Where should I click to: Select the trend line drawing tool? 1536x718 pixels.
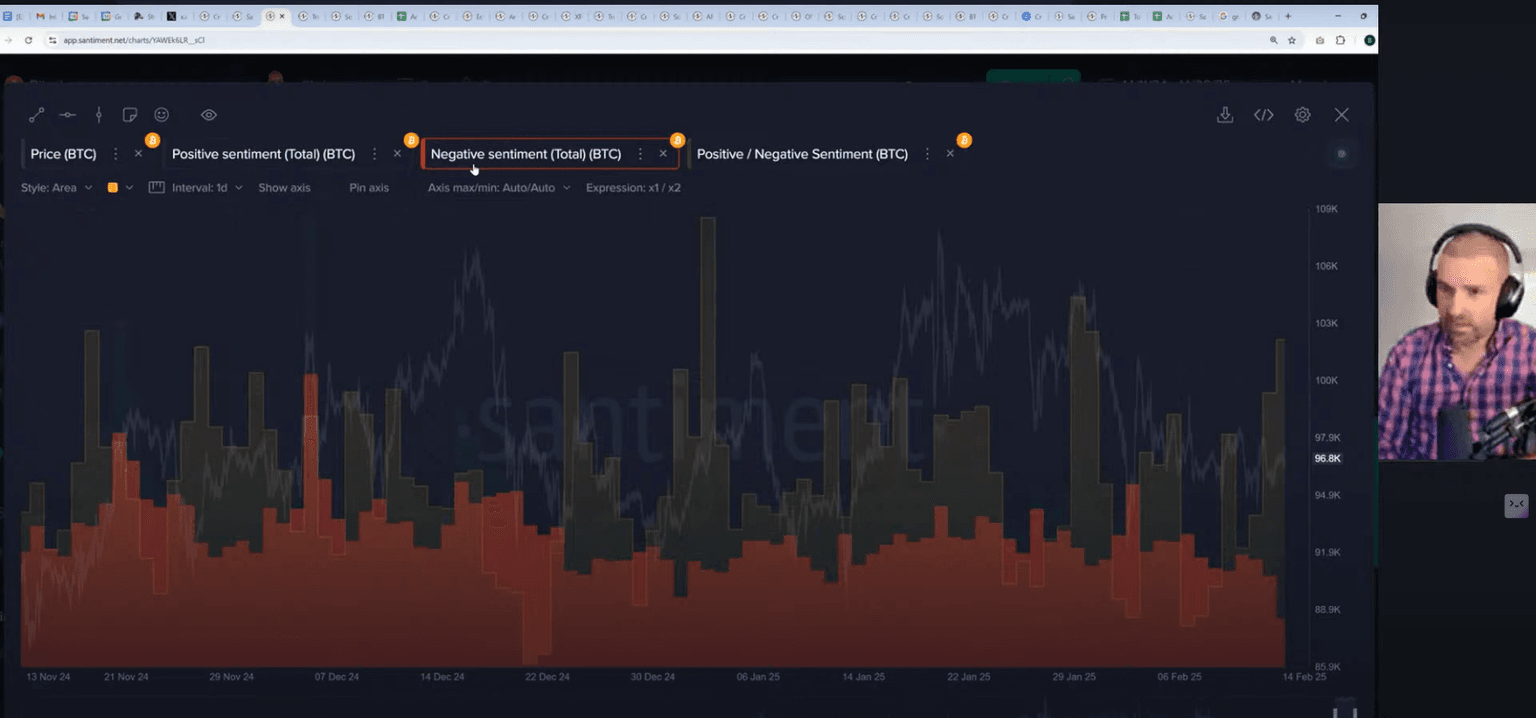[x=36, y=115]
